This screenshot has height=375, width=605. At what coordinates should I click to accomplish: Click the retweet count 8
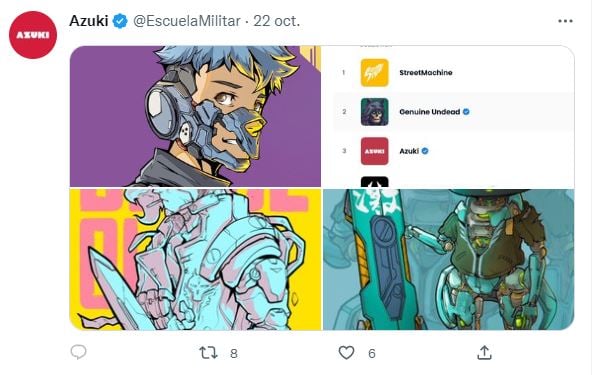(234, 353)
